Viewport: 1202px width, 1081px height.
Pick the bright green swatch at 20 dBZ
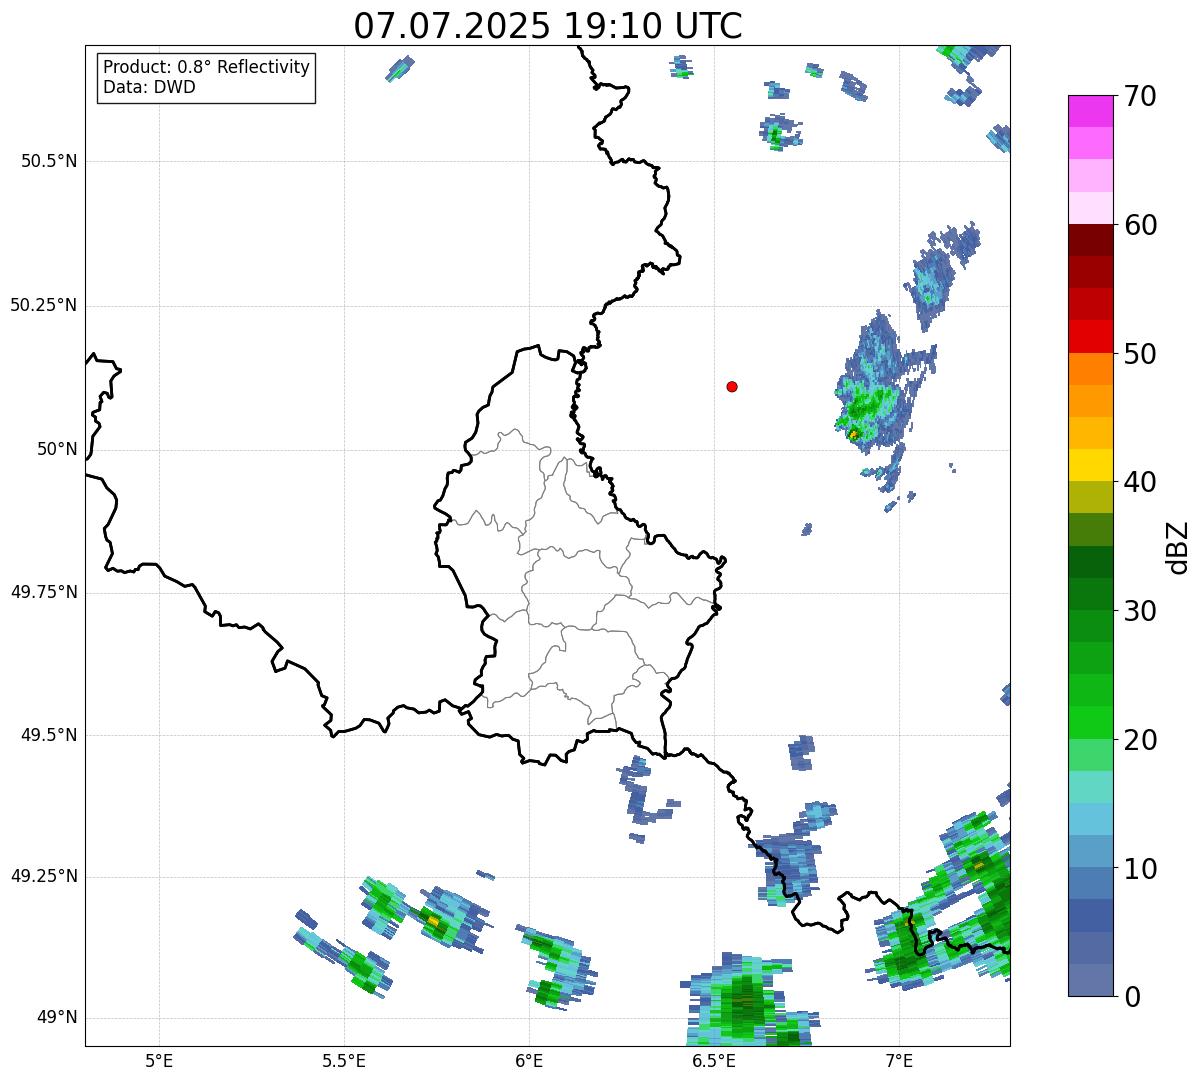click(x=1091, y=723)
